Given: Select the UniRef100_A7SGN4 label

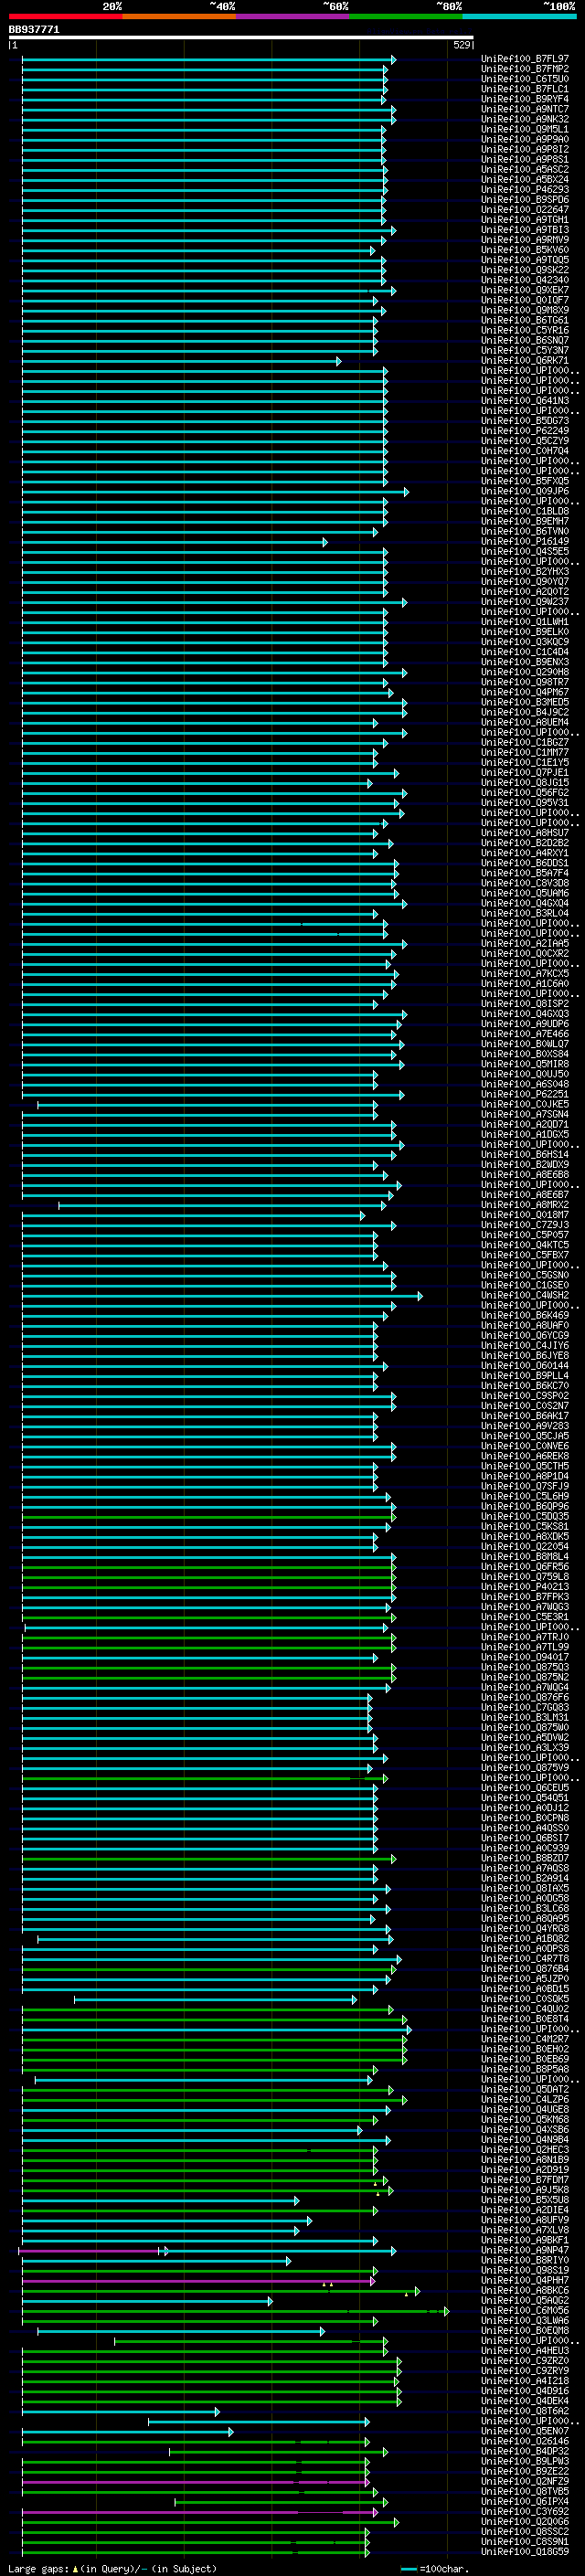Looking at the screenshot, I should [525, 1115].
